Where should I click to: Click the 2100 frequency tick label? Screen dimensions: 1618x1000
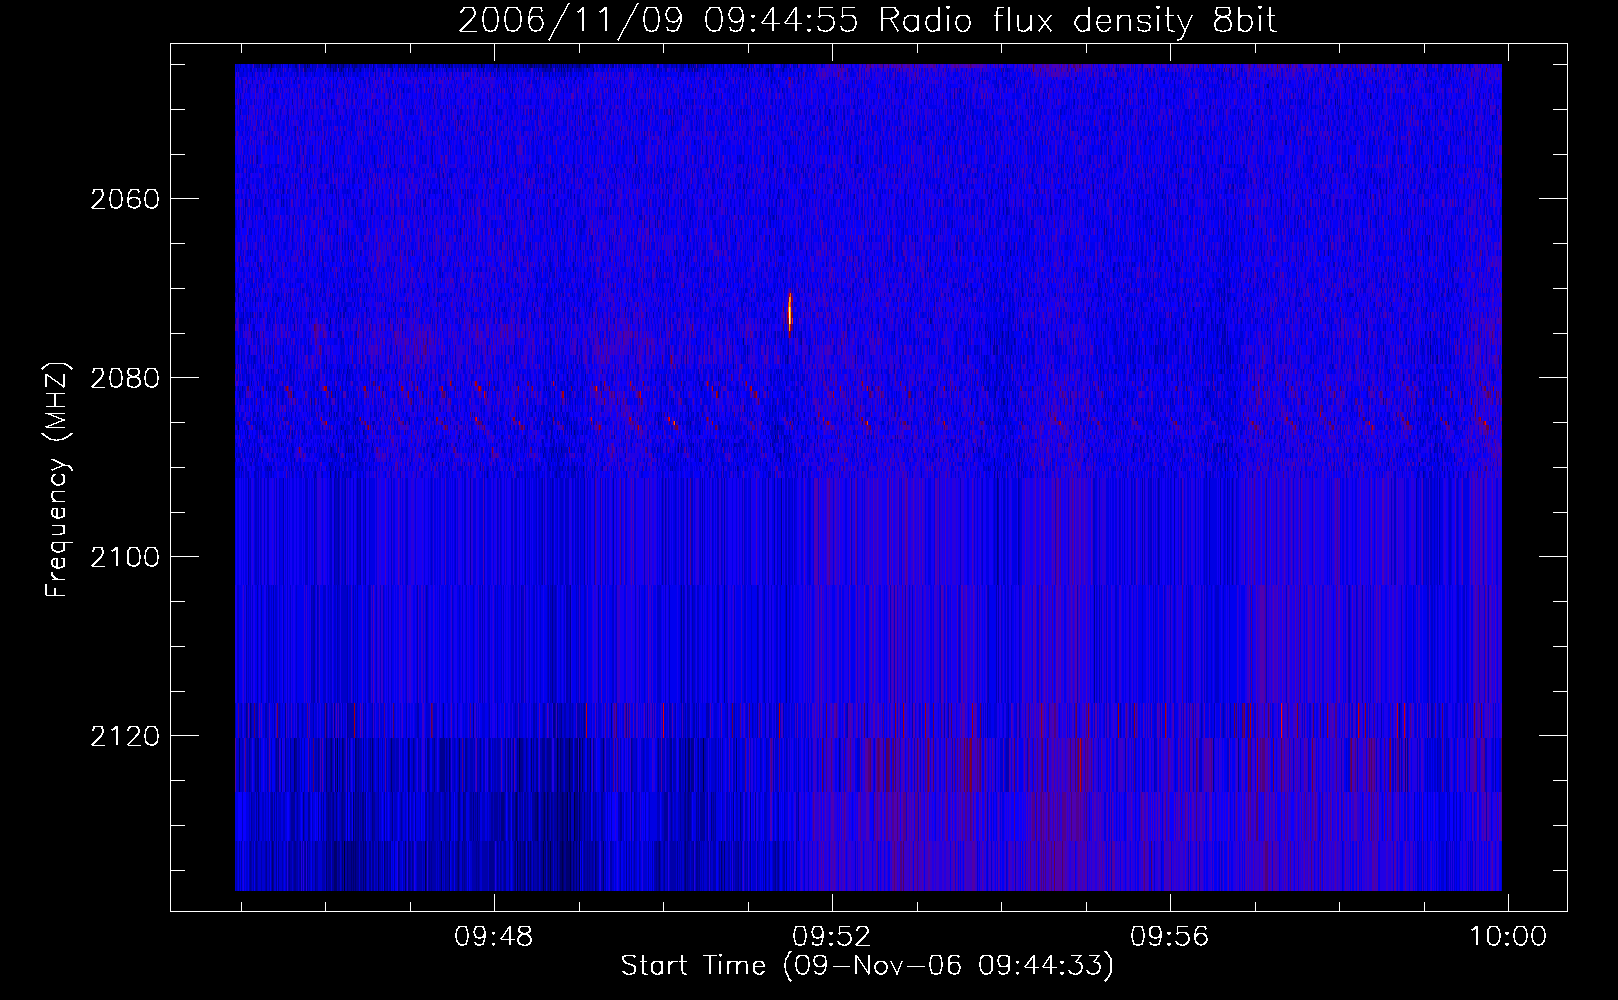[x=125, y=557]
